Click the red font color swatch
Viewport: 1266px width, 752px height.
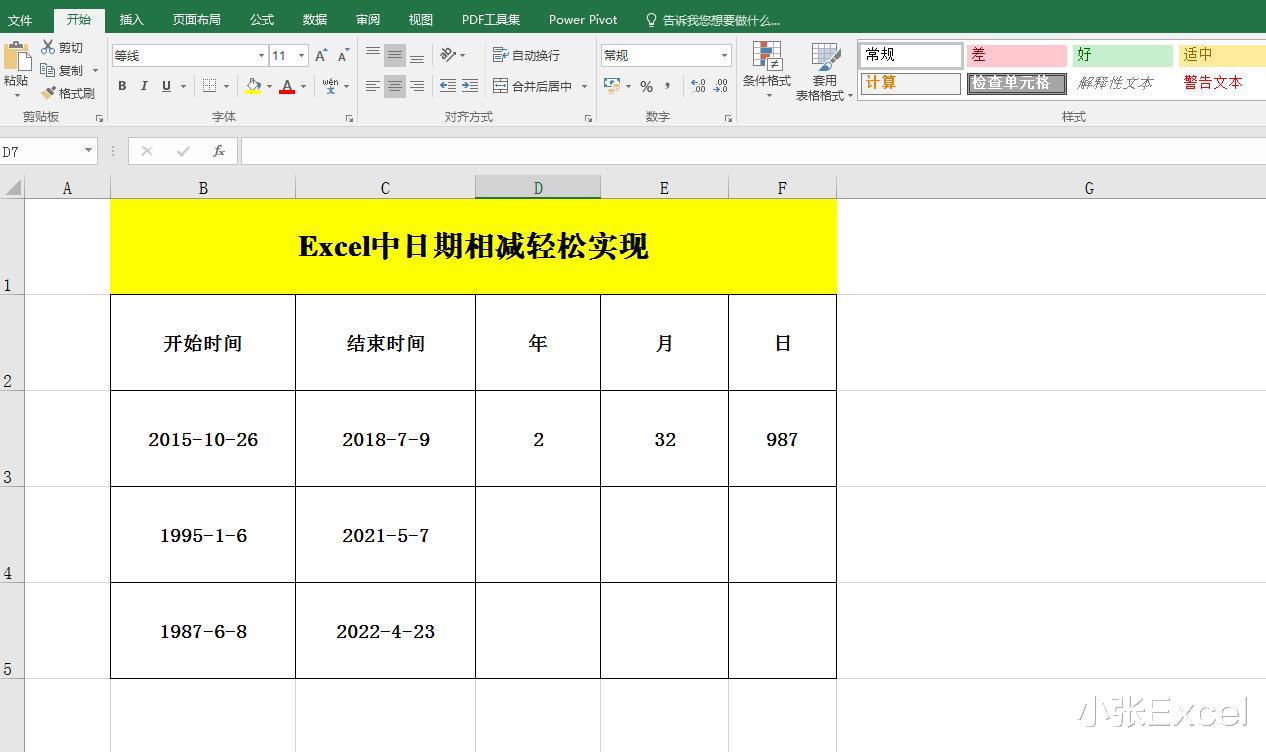coord(287,87)
